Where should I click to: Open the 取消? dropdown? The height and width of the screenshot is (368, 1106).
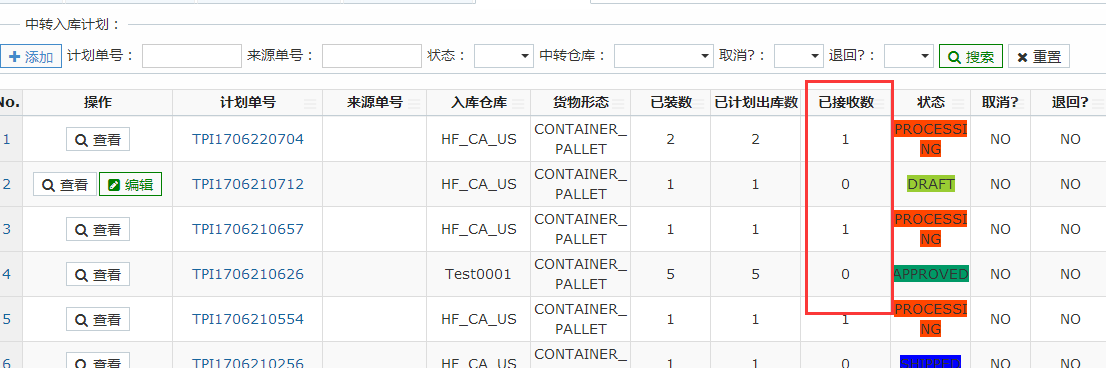coord(798,56)
